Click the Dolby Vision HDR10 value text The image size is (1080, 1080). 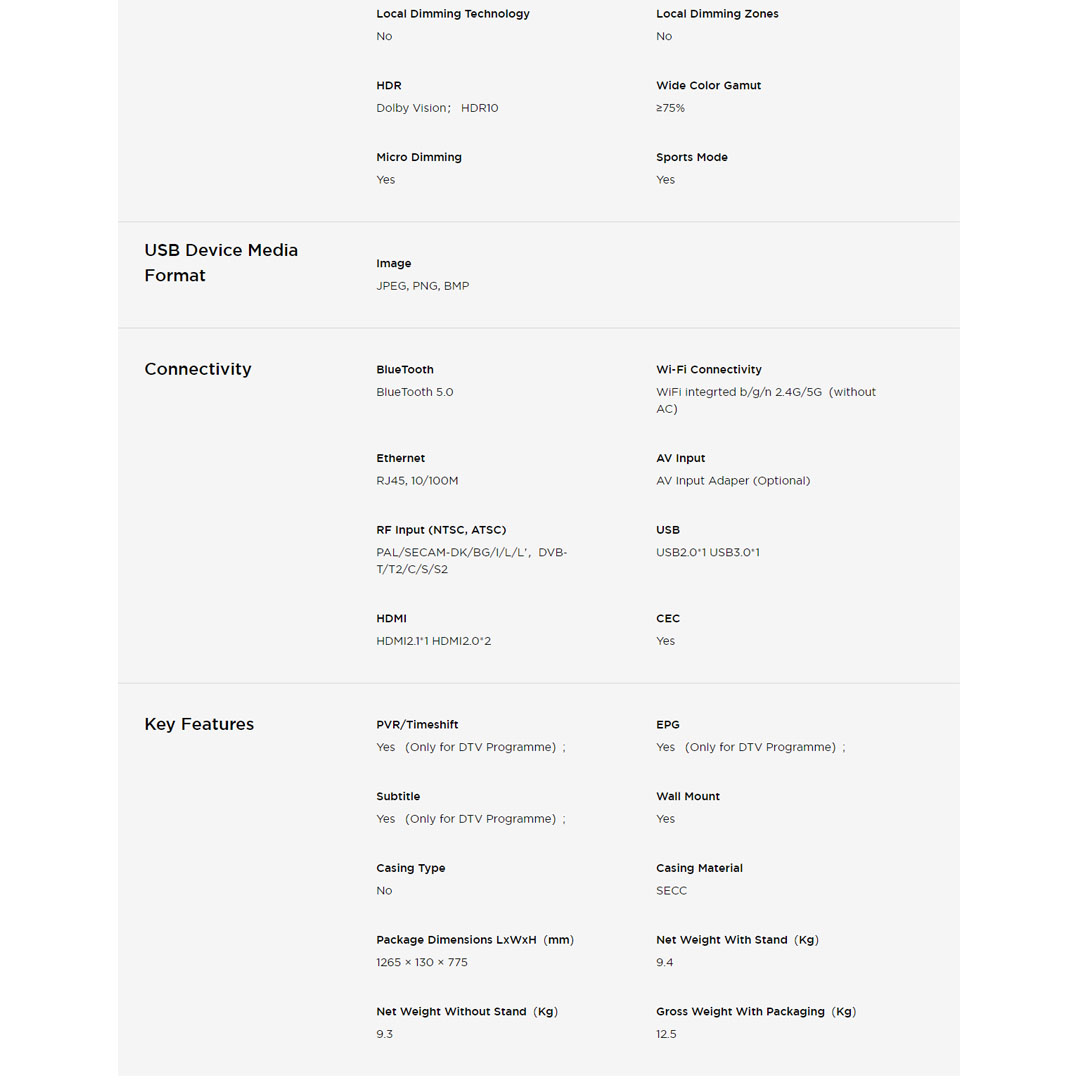pos(437,108)
